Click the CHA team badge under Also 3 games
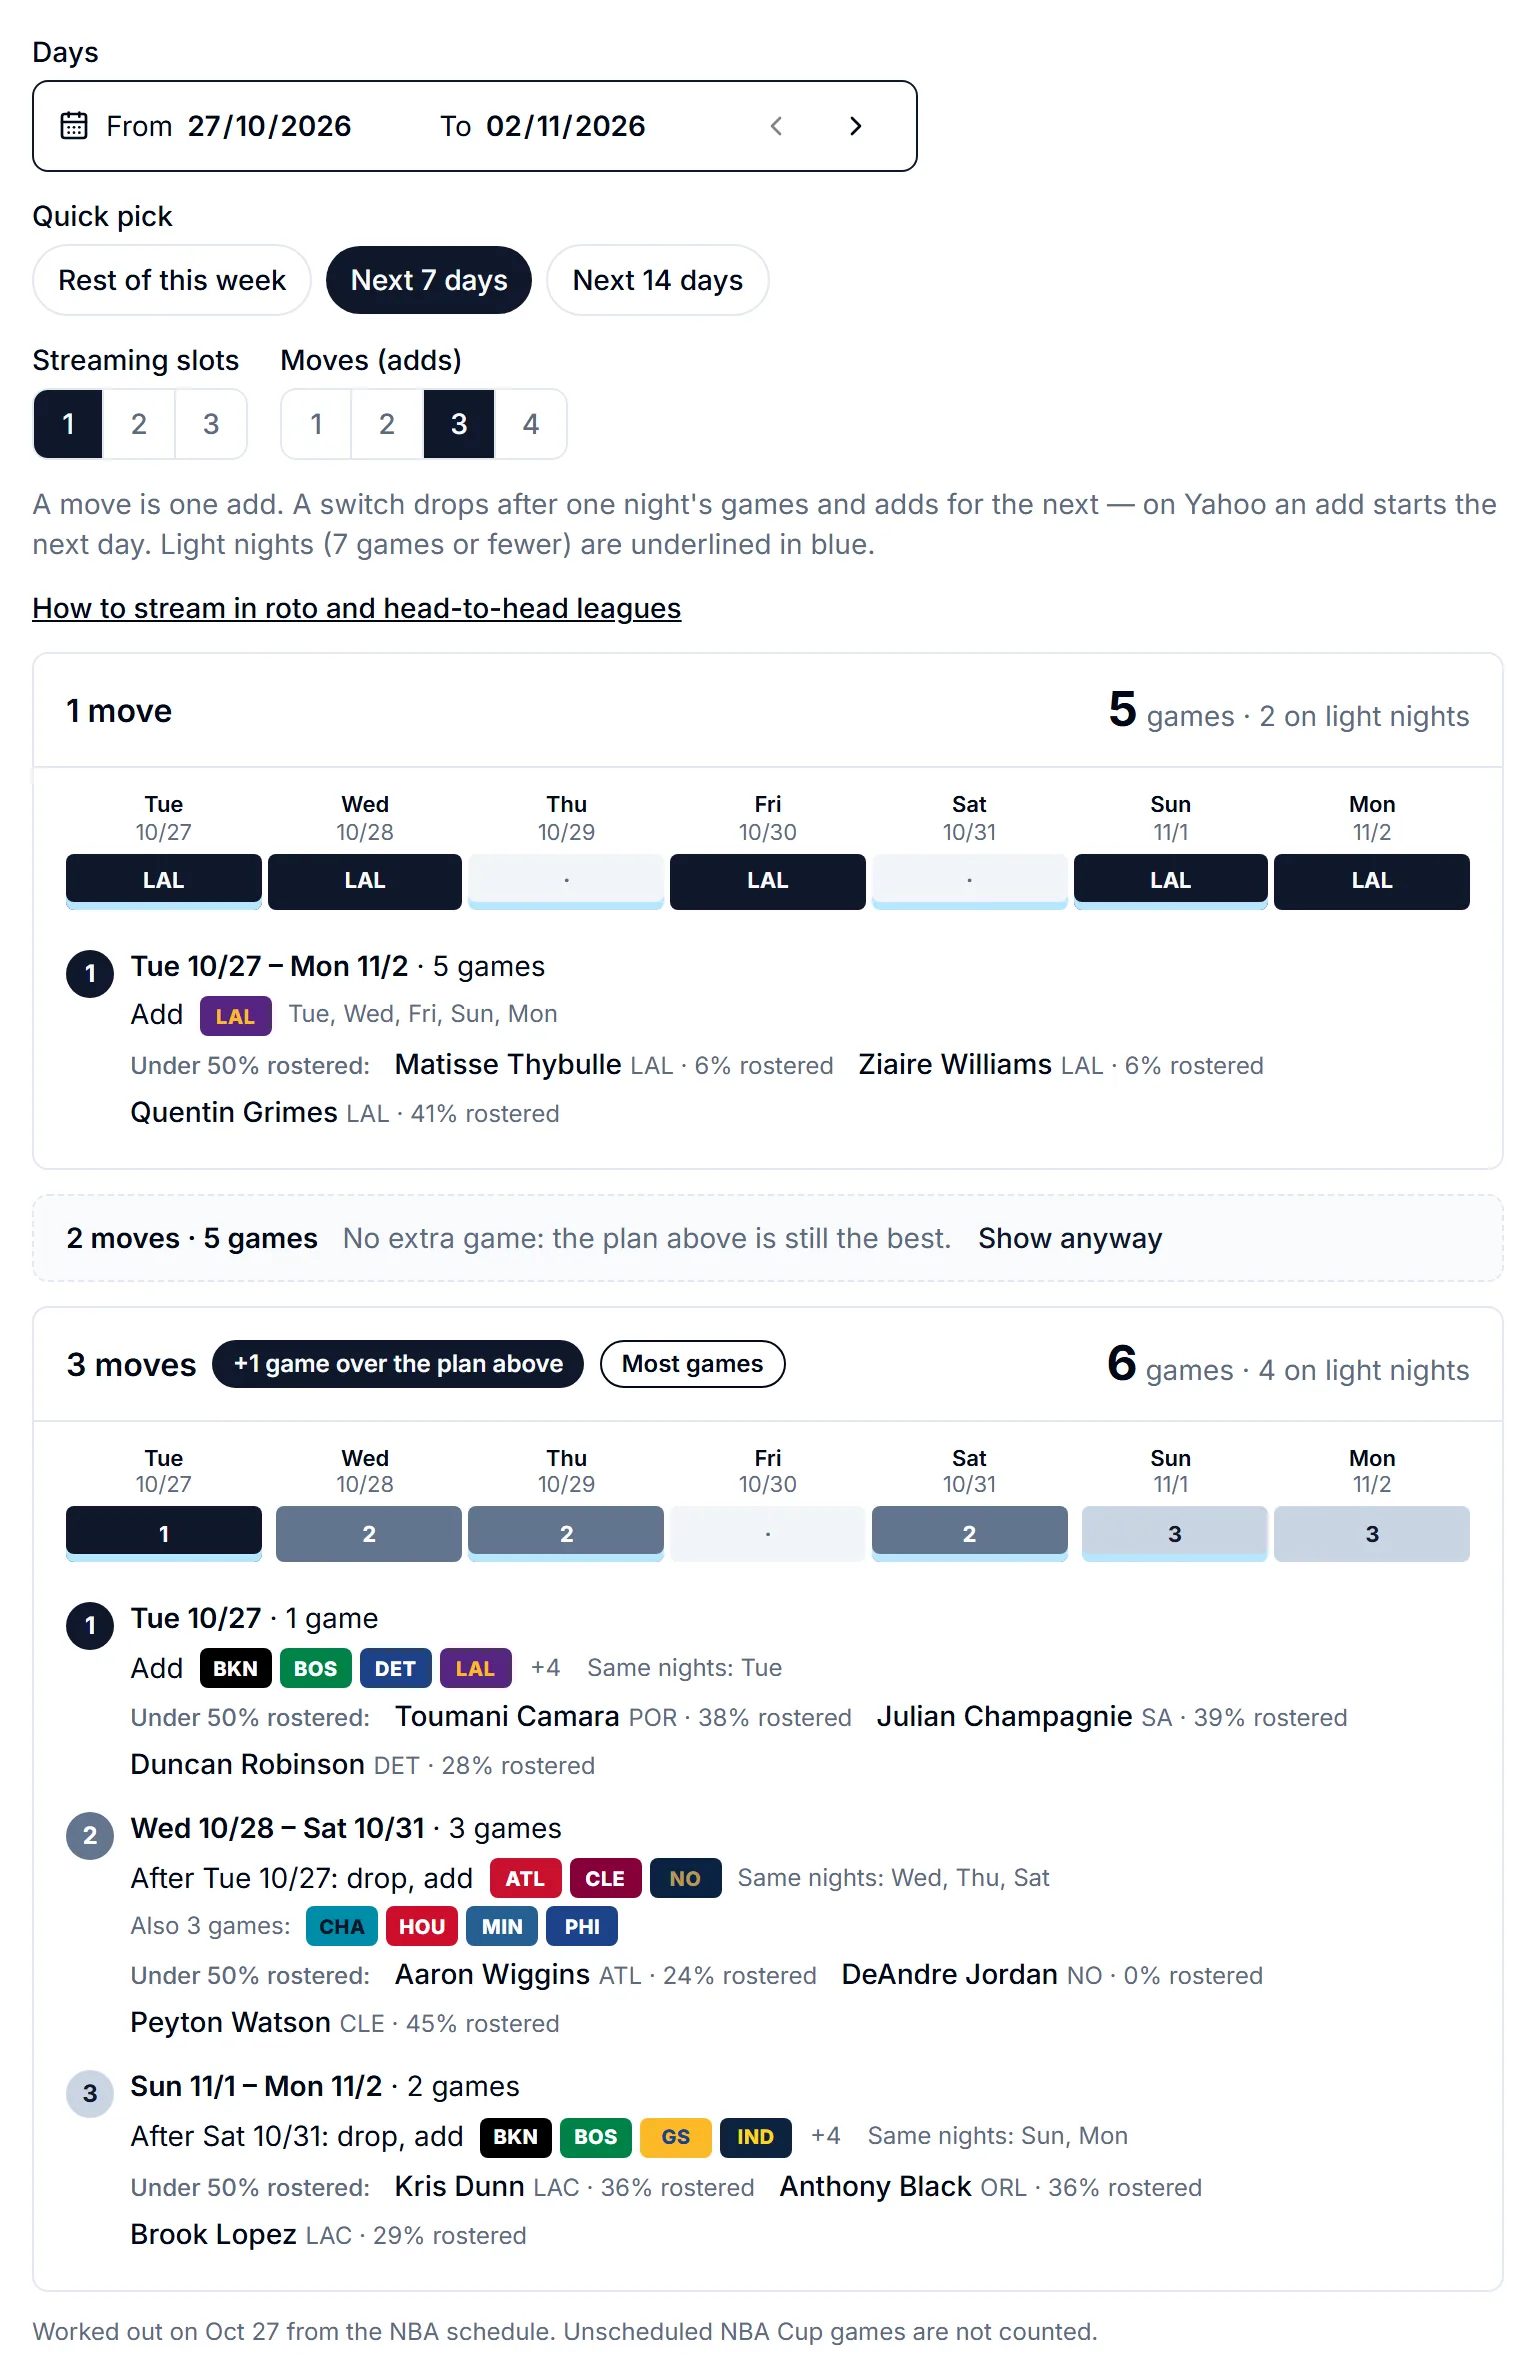This screenshot has width=1536, height=2379. (x=342, y=1926)
